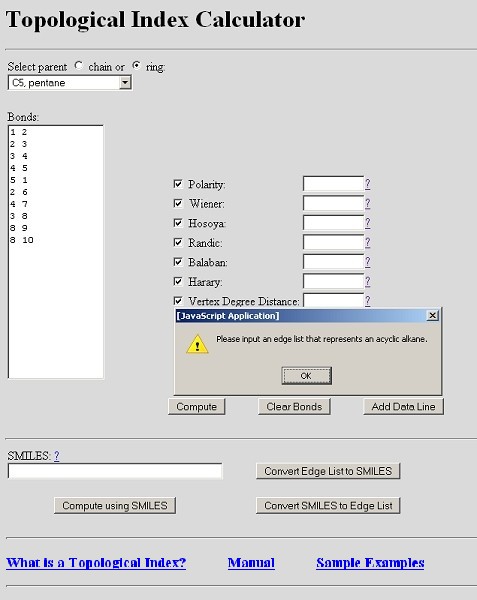Select the chain parent radio button
Screen dimensions: 477x600
tap(79, 66)
